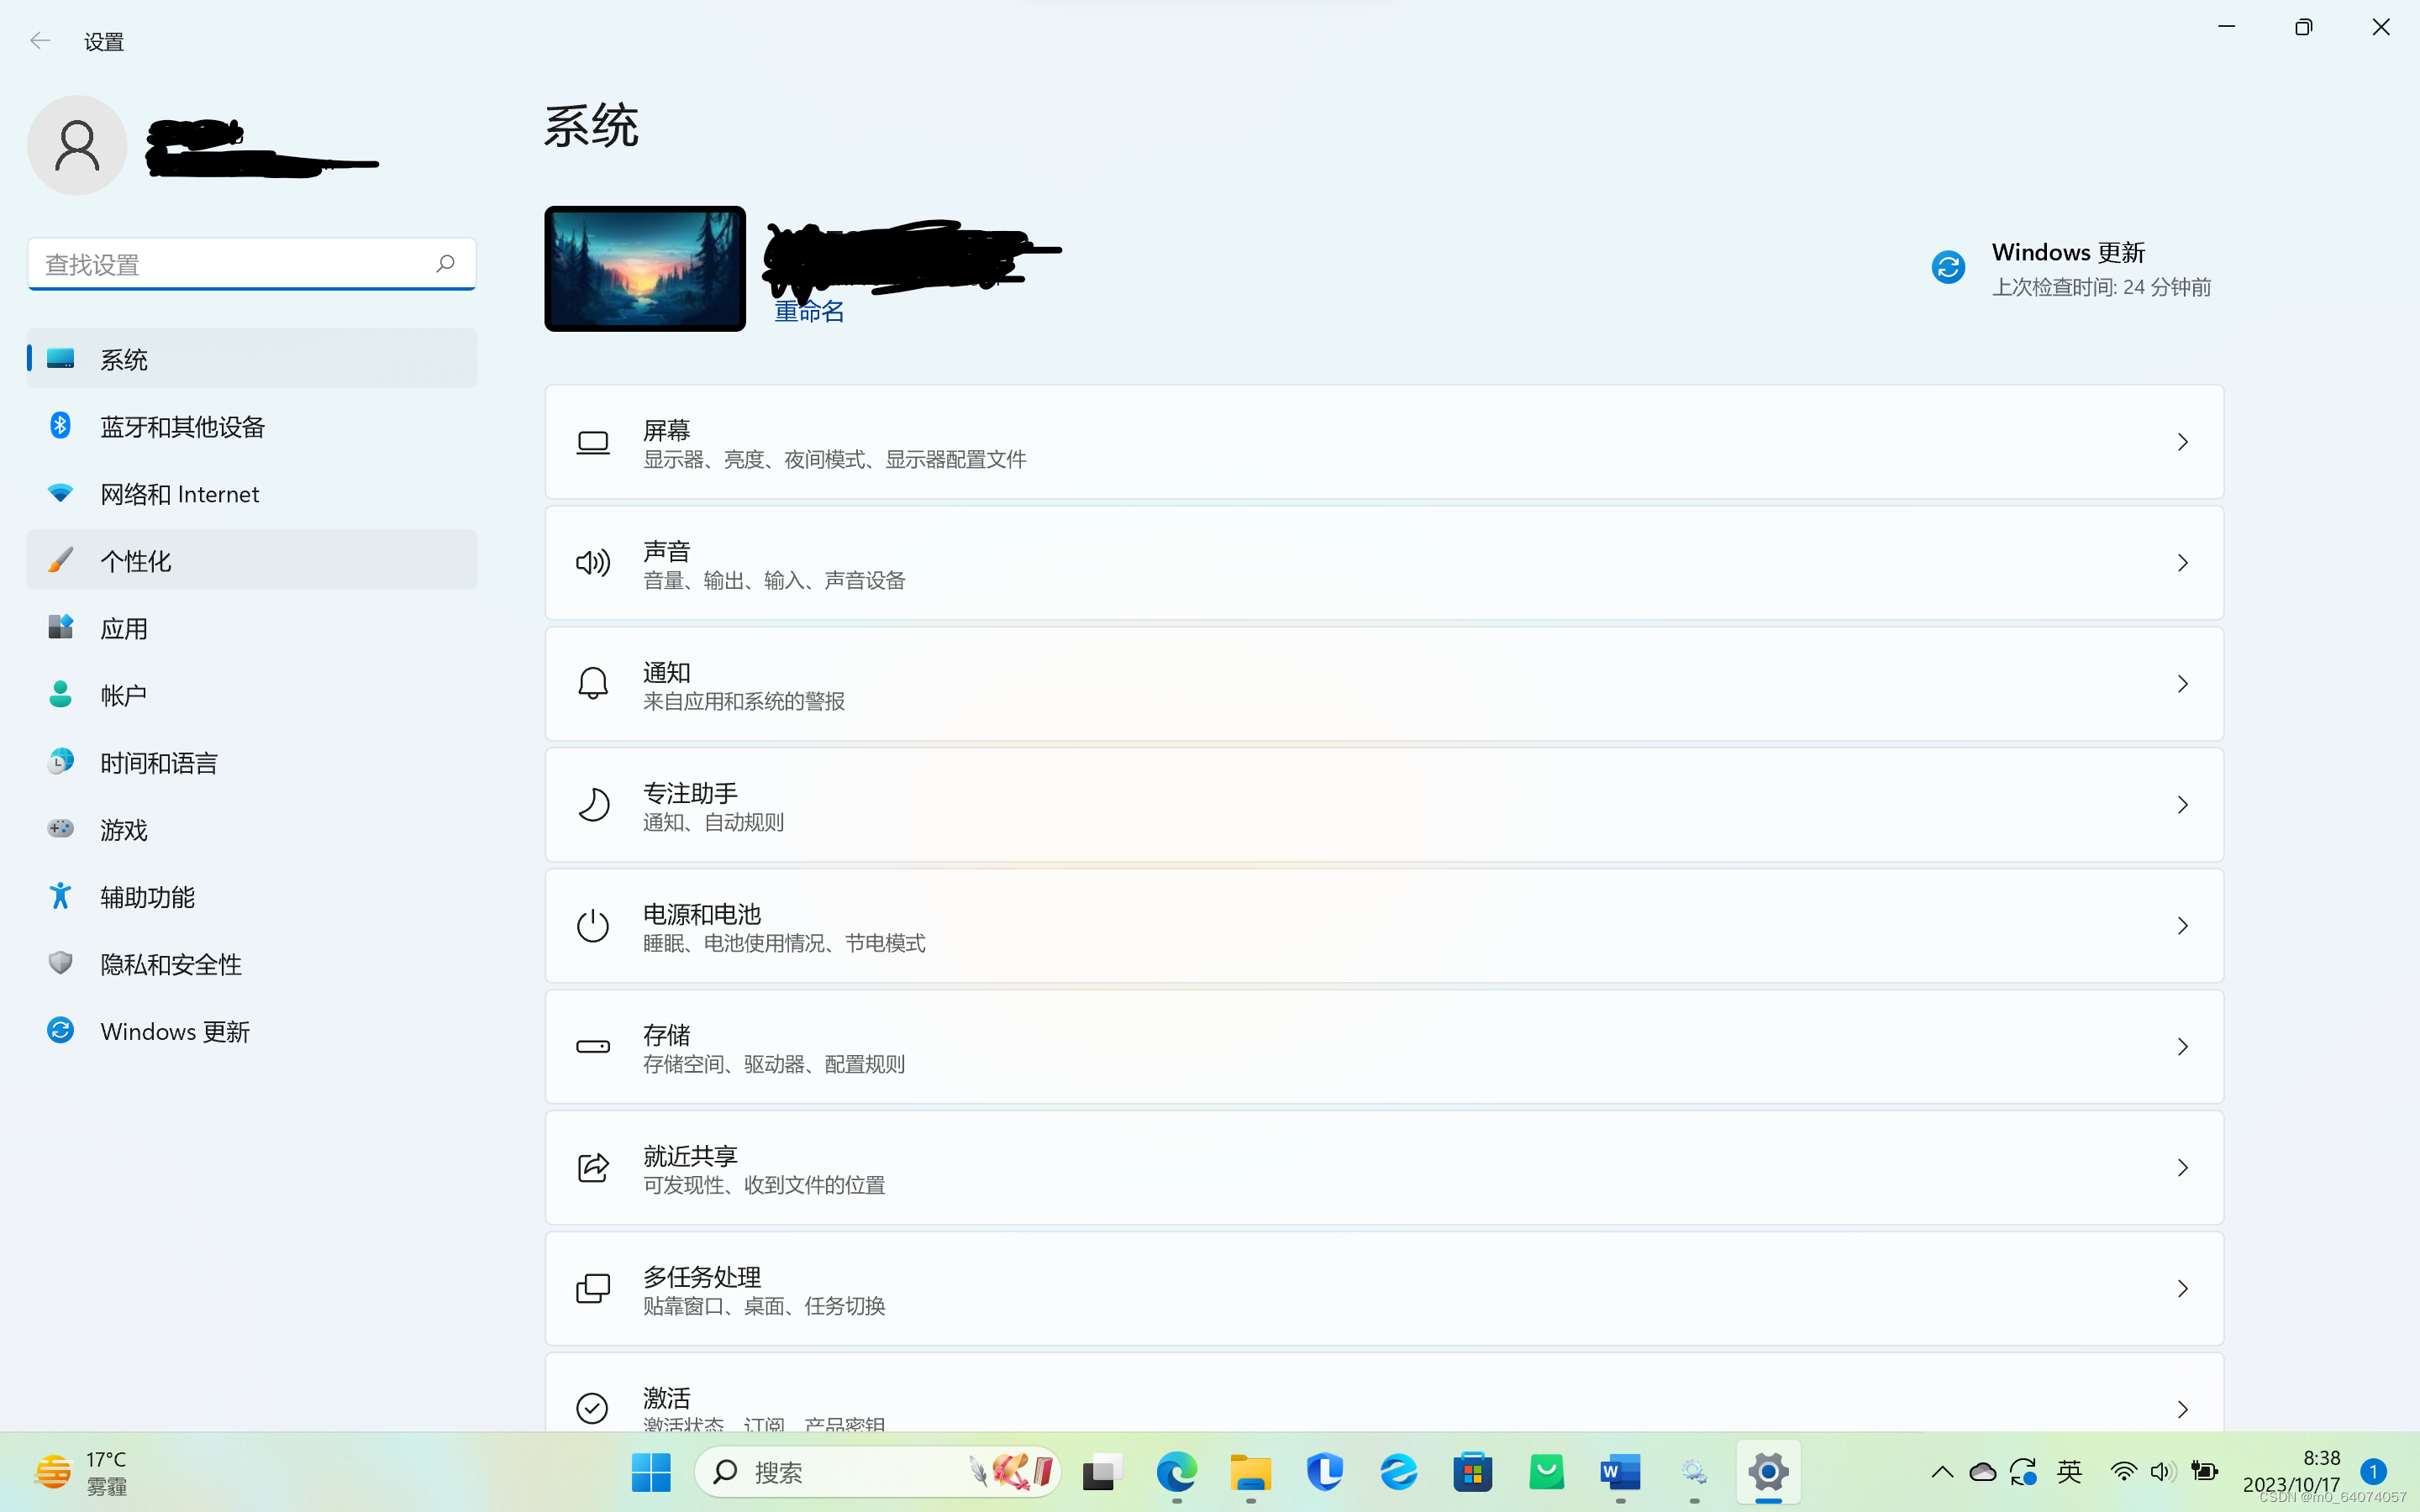This screenshot has width=2420, height=1512.
Task: Open Microsoft Store from the taskbar
Action: click(x=1472, y=1472)
